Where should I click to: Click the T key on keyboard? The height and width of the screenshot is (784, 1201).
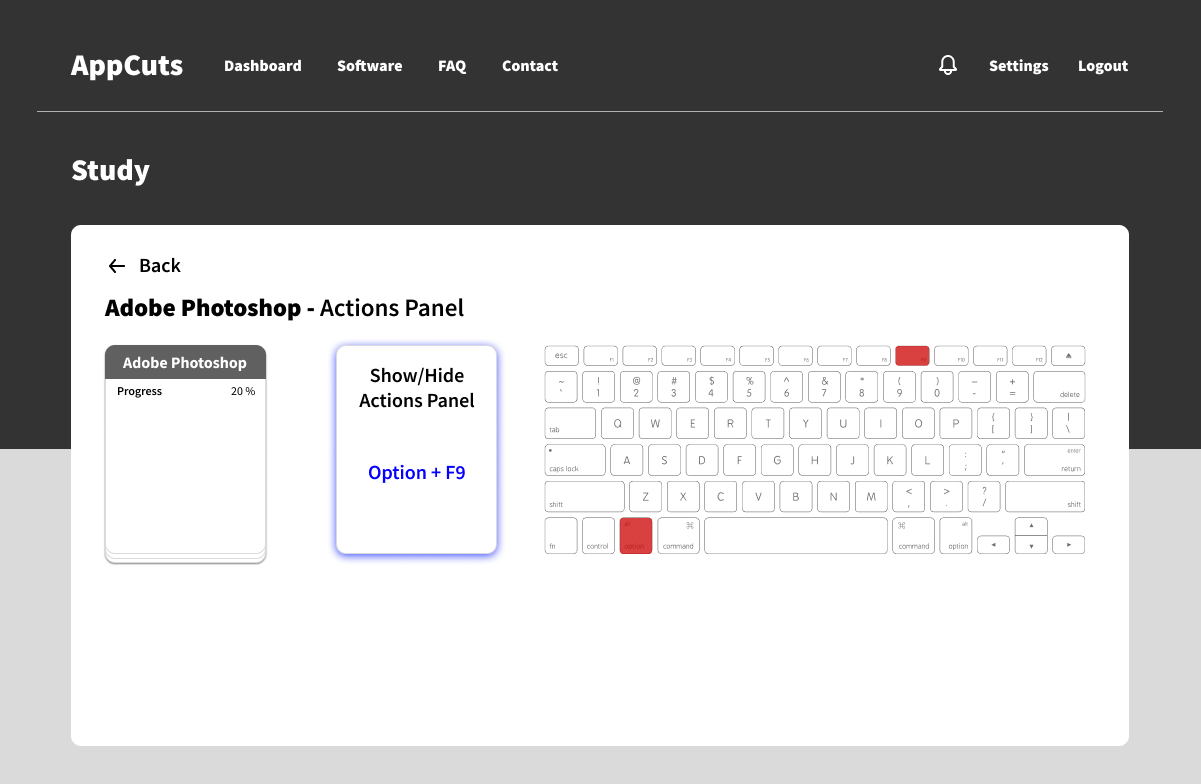click(x=768, y=422)
